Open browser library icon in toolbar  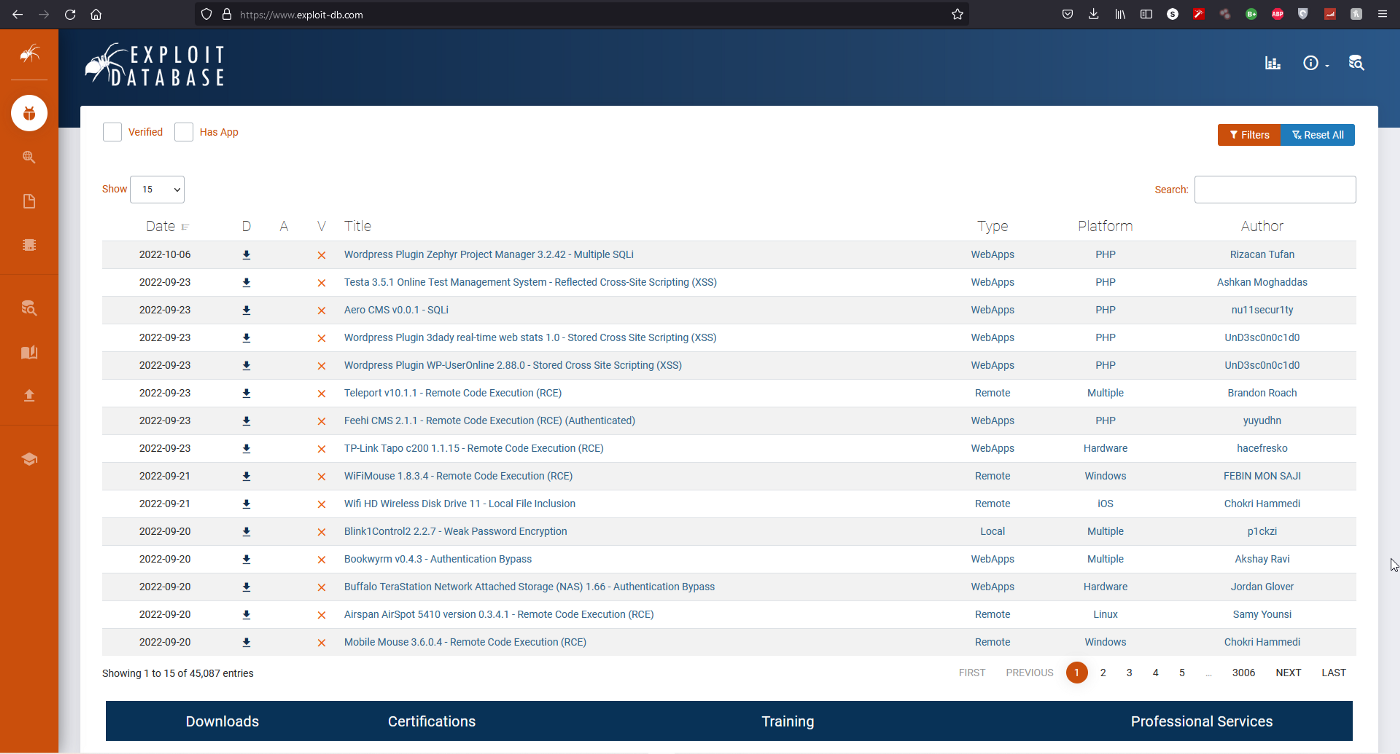(1120, 14)
